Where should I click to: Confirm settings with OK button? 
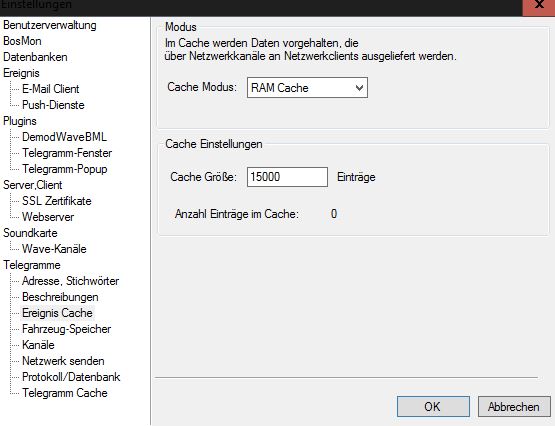(433, 407)
